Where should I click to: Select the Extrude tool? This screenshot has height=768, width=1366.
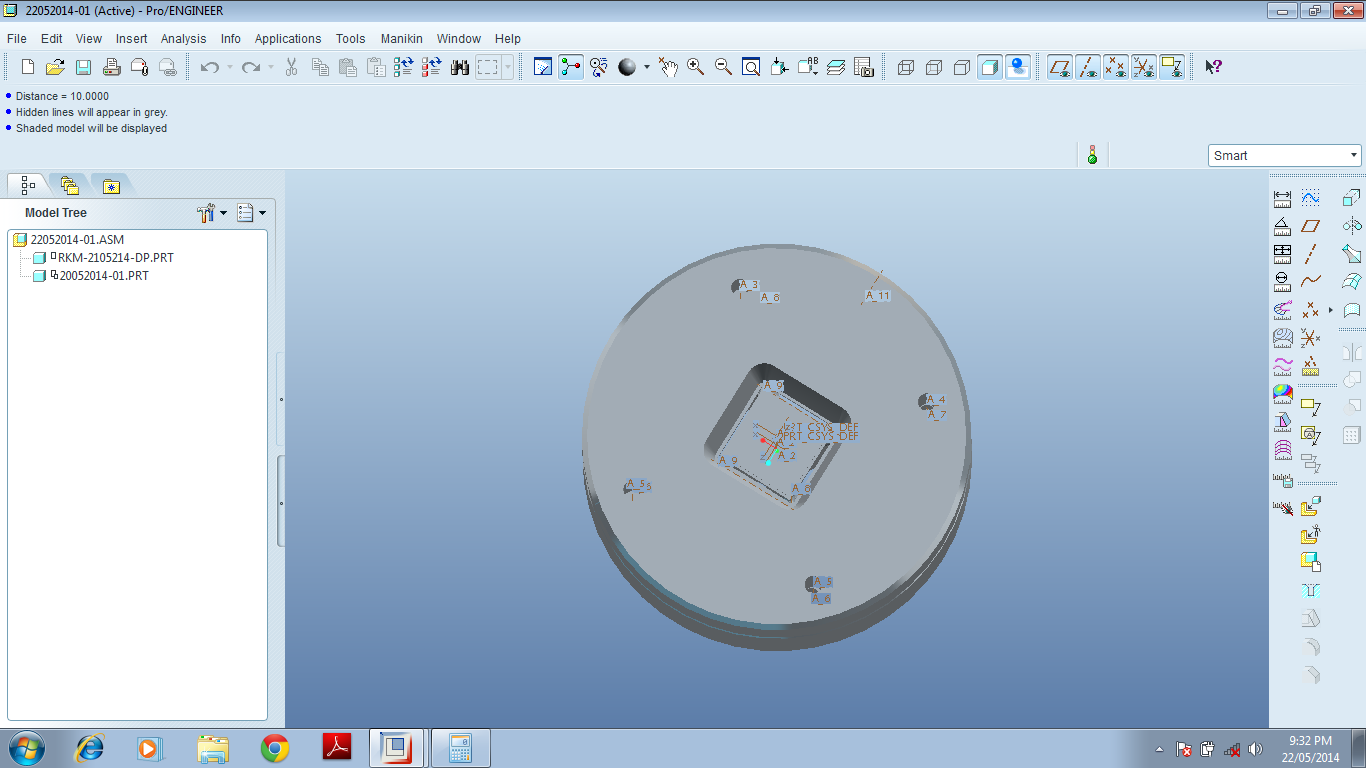[x=1352, y=198]
